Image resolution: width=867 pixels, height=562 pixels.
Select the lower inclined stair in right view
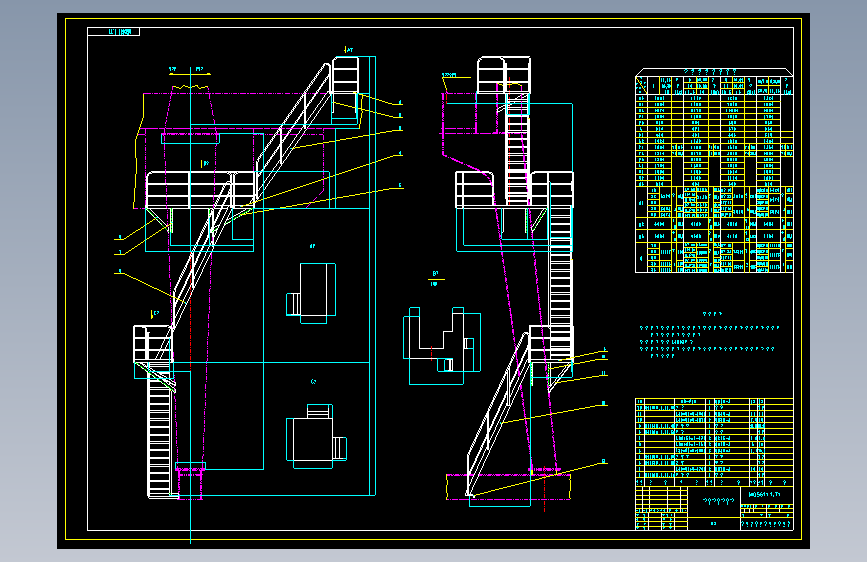[x=498, y=414]
